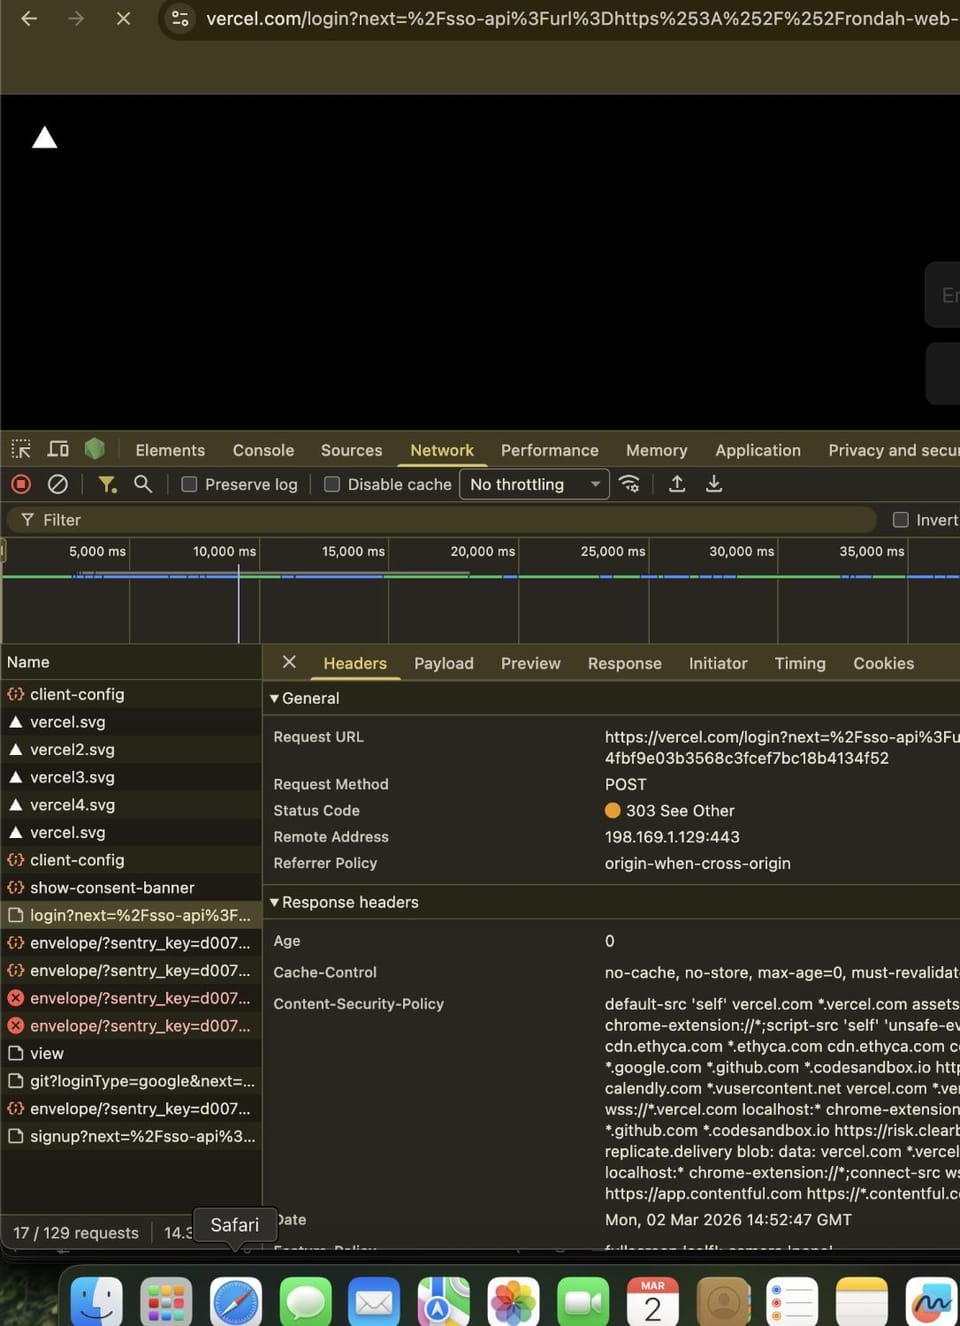Screen dimensions: 960x1326
Task: Export HAR file download icon
Action: [x=714, y=484]
